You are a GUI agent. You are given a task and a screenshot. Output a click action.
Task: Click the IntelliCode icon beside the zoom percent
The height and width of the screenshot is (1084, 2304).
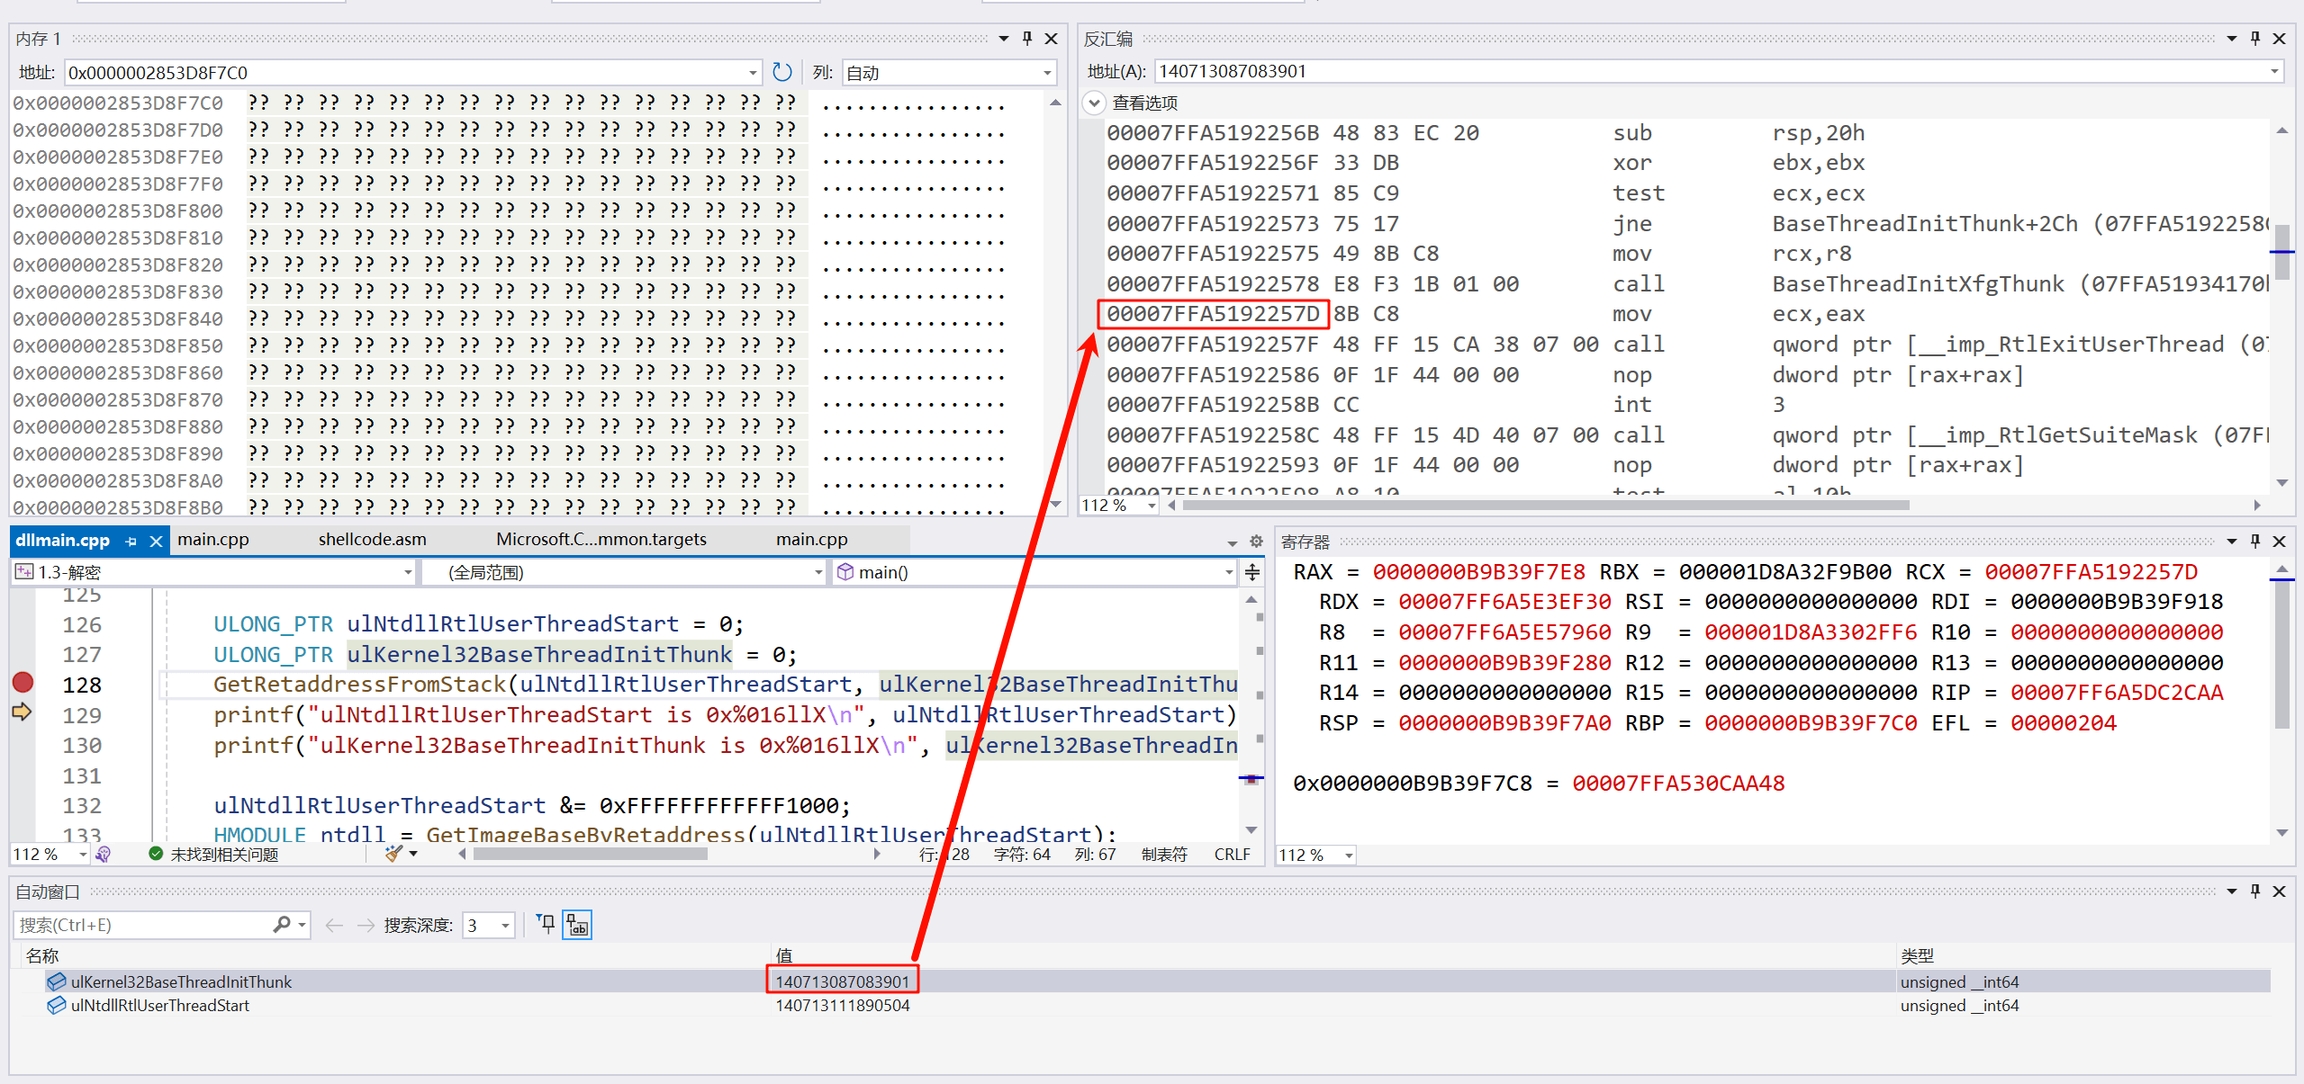point(103,854)
